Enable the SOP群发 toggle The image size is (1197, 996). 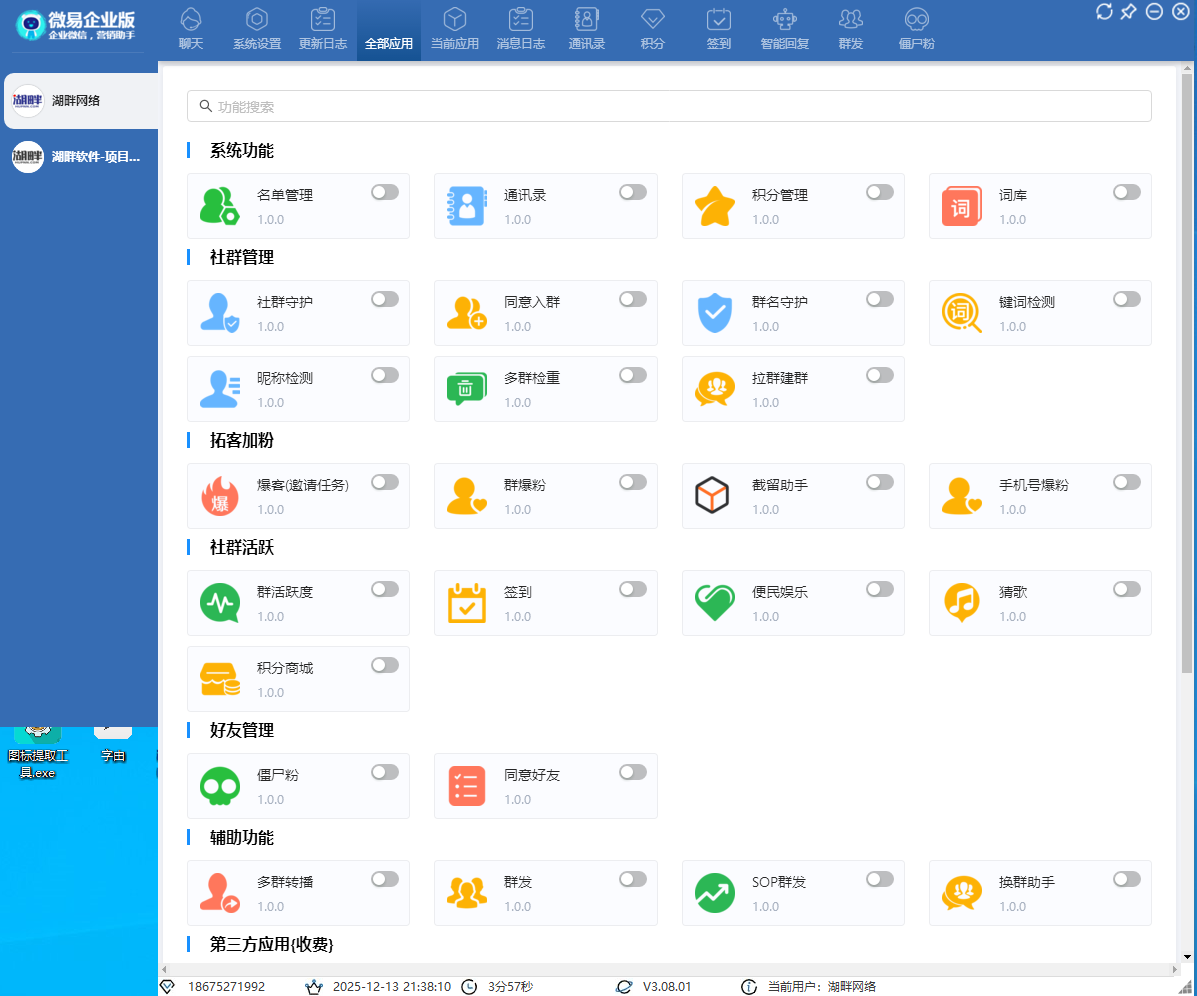tap(879, 879)
